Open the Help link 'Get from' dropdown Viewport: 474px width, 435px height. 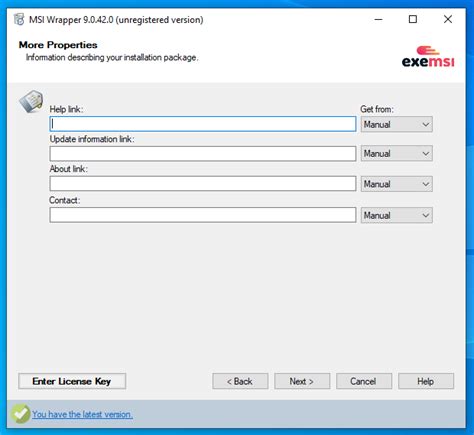(396, 124)
